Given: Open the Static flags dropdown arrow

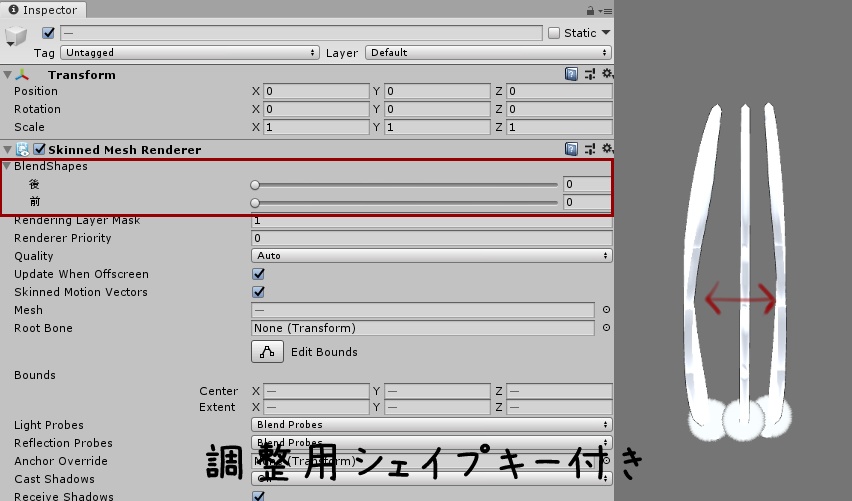Looking at the screenshot, I should (606, 33).
